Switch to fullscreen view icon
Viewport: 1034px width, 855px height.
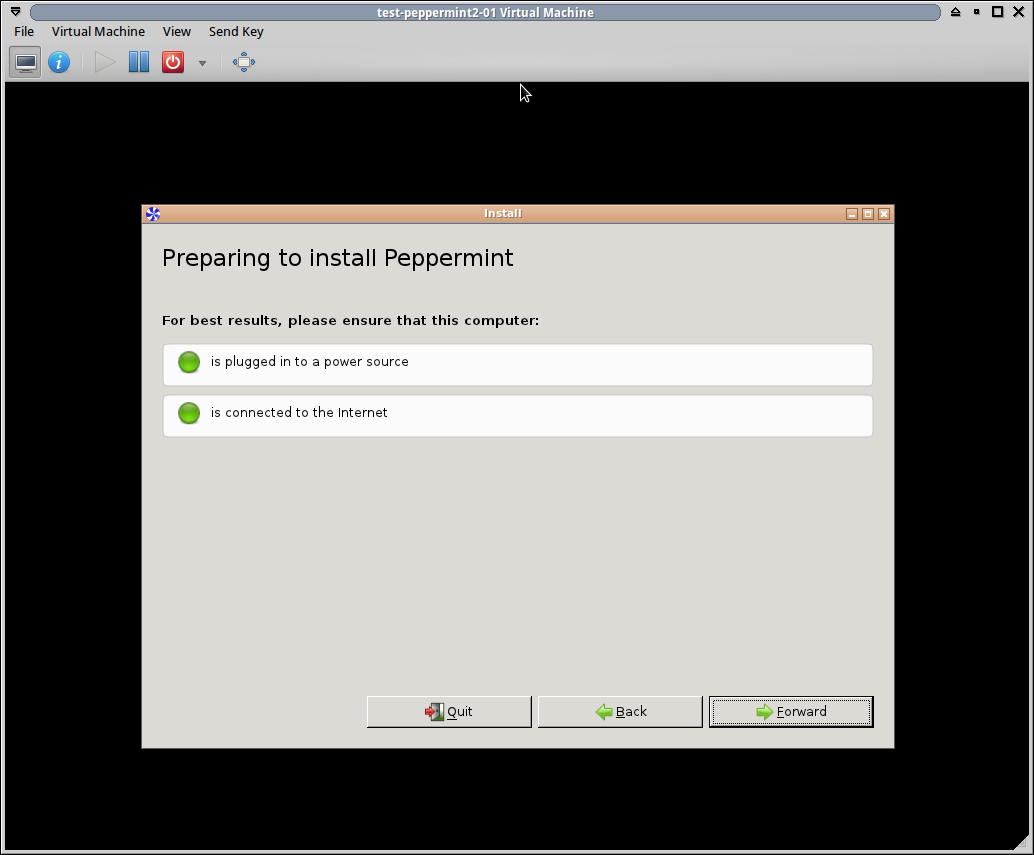coord(244,63)
